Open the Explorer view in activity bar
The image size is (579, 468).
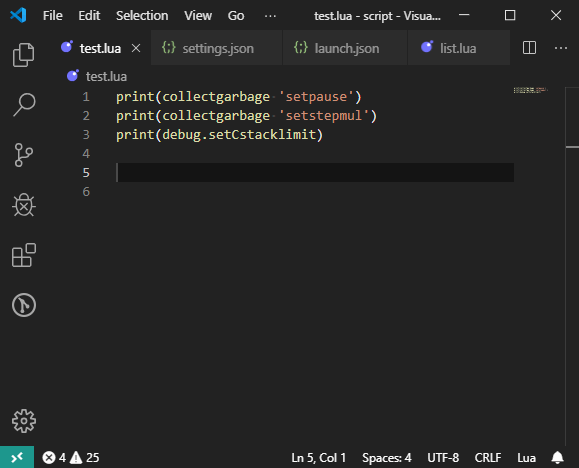tap(24, 55)
